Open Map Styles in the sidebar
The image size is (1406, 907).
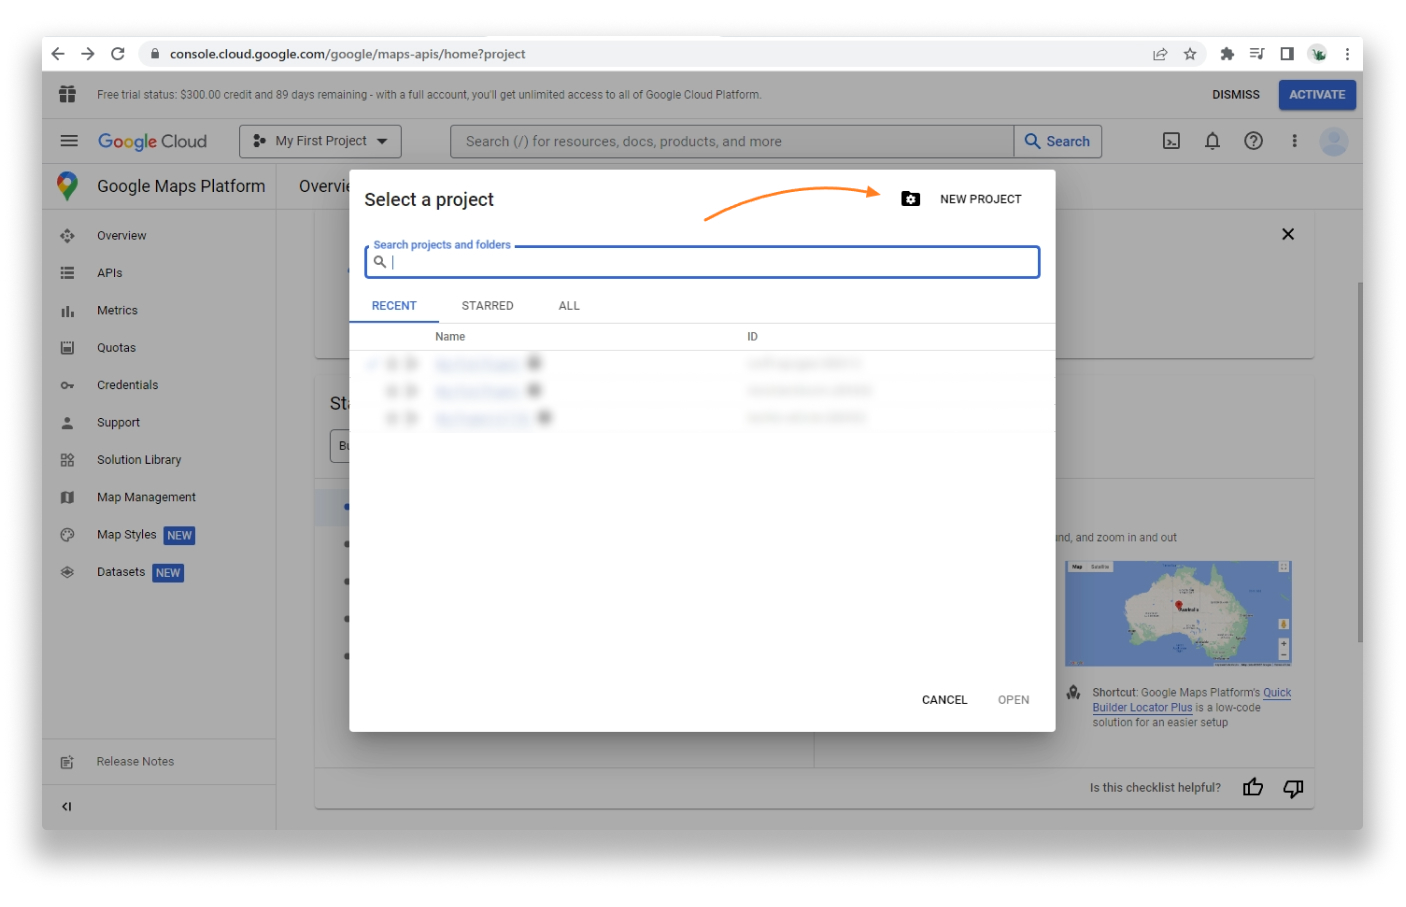[127, 535]
